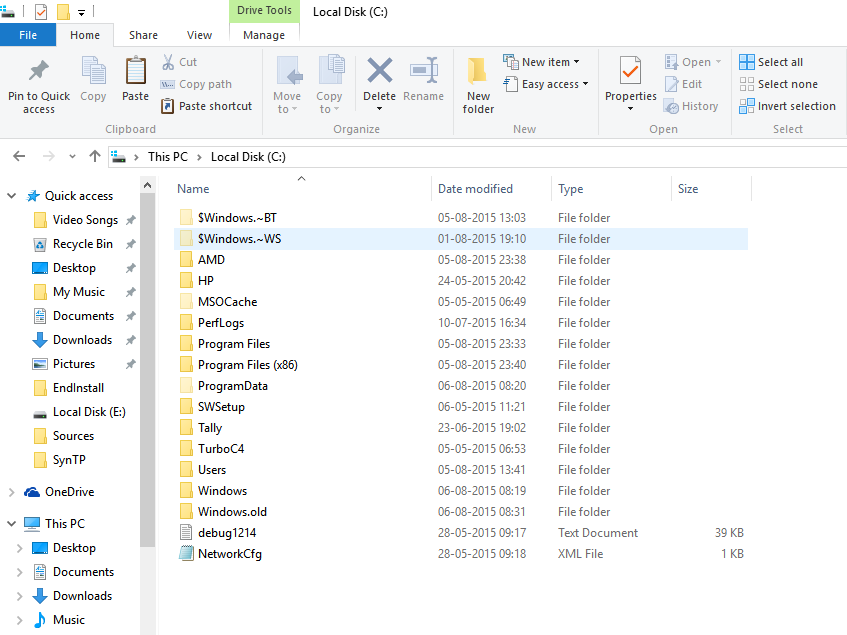Expand Documents under This PC
847x635 pixels.
(19, 572)
